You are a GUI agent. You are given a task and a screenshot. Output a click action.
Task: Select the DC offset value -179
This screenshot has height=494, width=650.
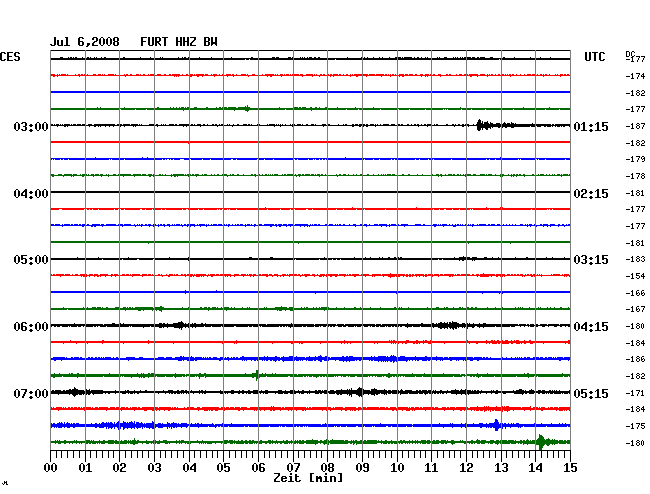(635, 159)
